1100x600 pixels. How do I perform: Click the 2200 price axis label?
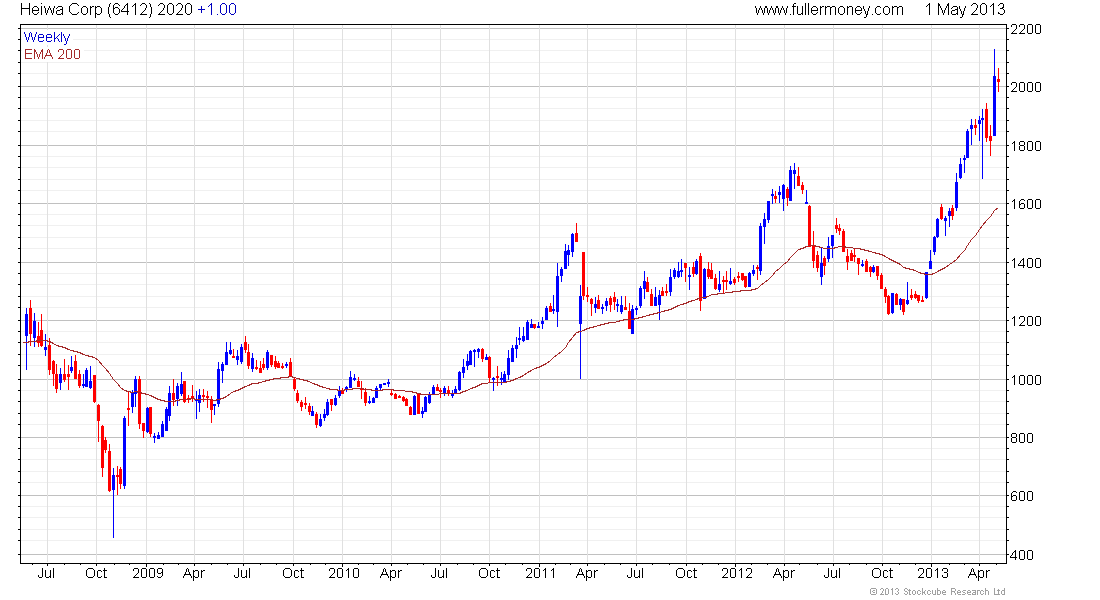coord(1026,29)
